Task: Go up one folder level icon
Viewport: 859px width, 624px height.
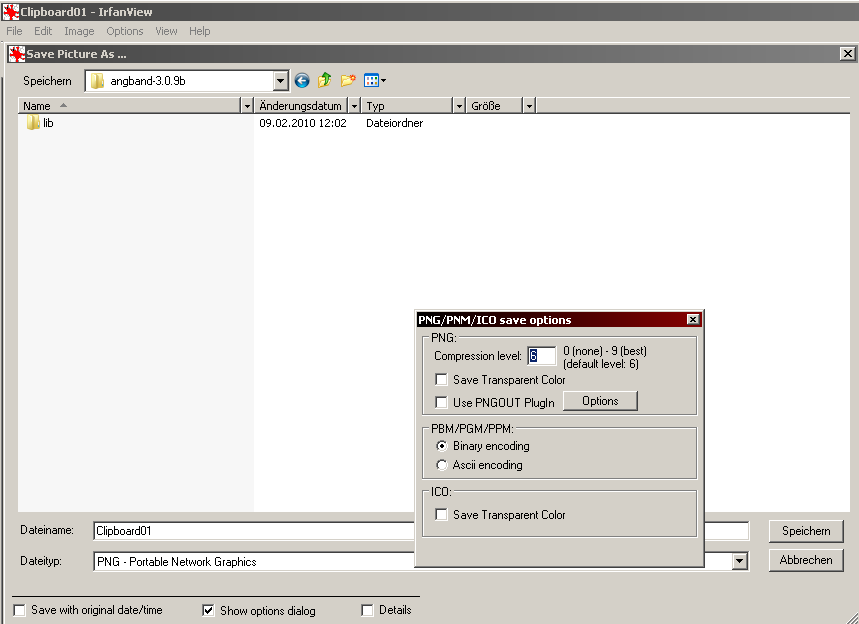Action: click(324, 81)
